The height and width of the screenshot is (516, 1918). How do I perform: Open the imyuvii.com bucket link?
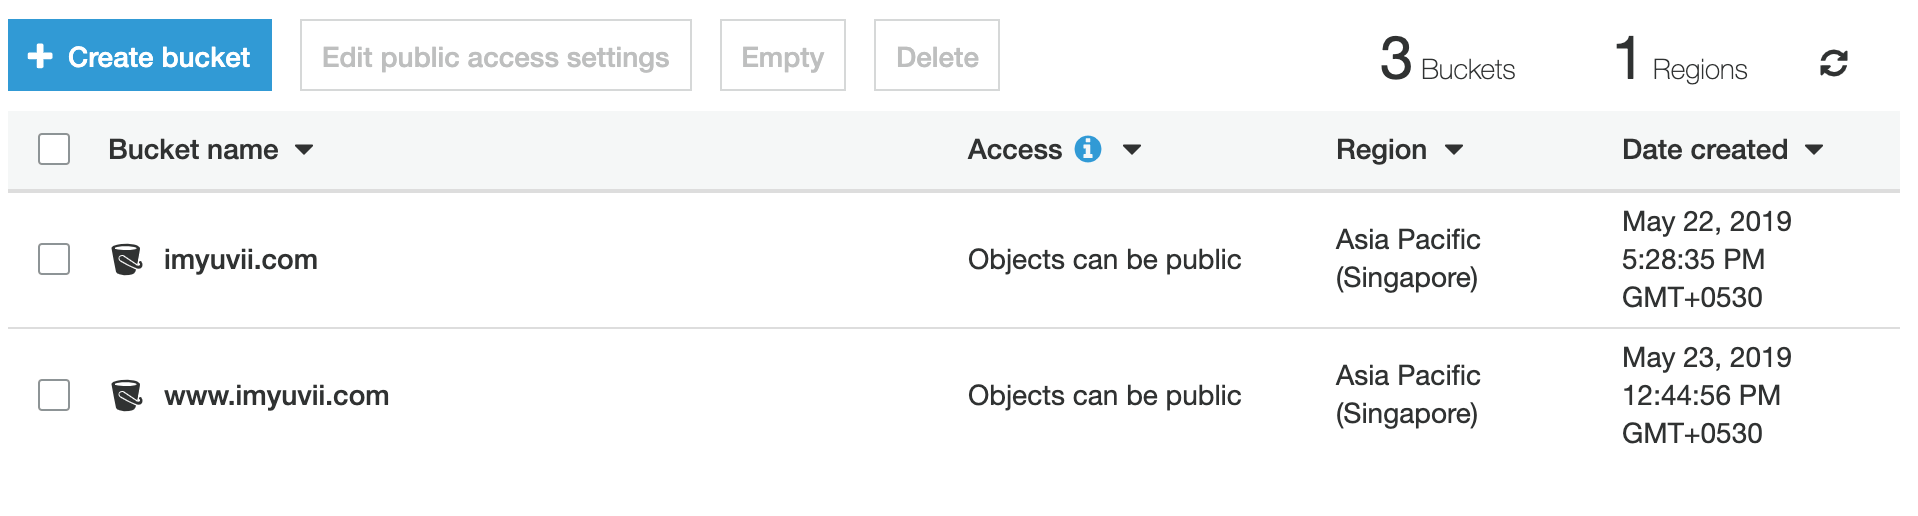241,259
